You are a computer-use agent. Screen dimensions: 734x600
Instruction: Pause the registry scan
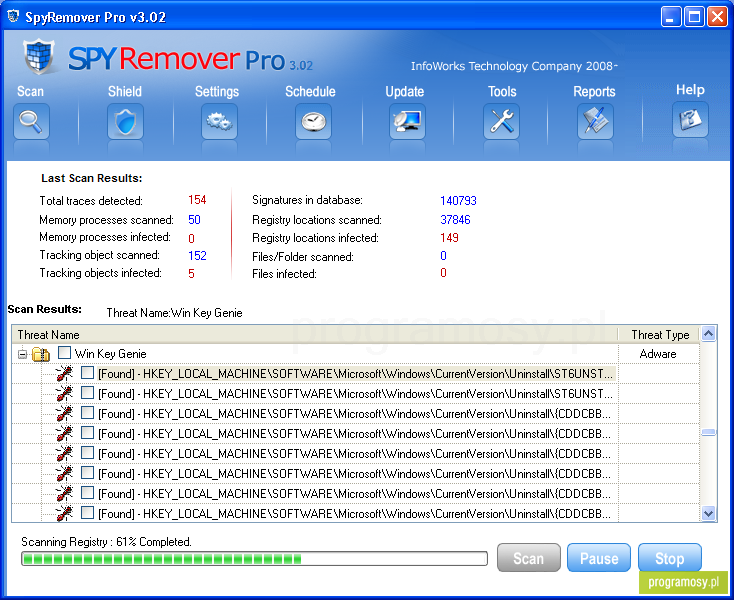(x=599, y=558)
